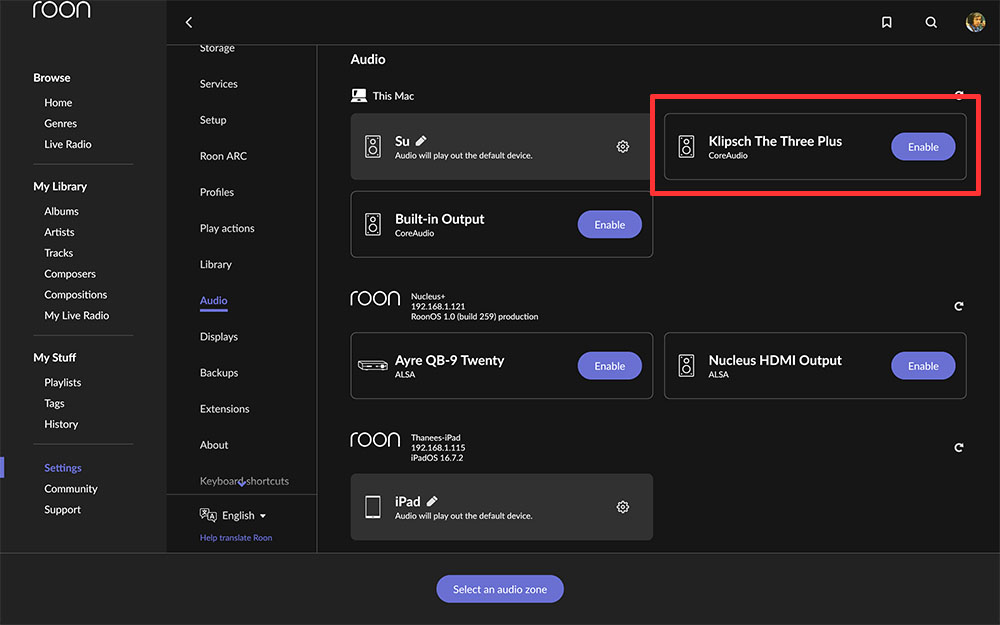Open the user profile avatar
Image resolution: width=1000 pixels, height=625 pixels.
tap(975, 22)
